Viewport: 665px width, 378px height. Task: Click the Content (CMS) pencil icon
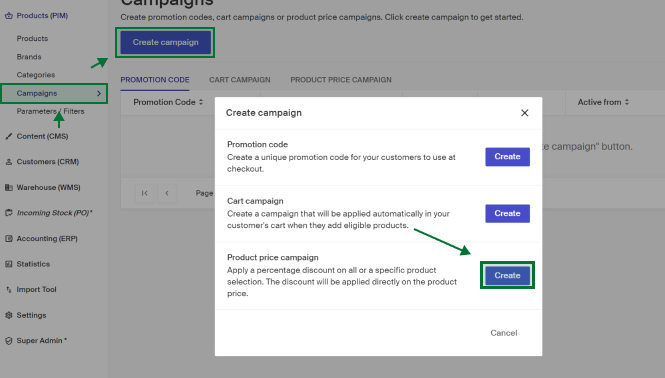[8, 136]
